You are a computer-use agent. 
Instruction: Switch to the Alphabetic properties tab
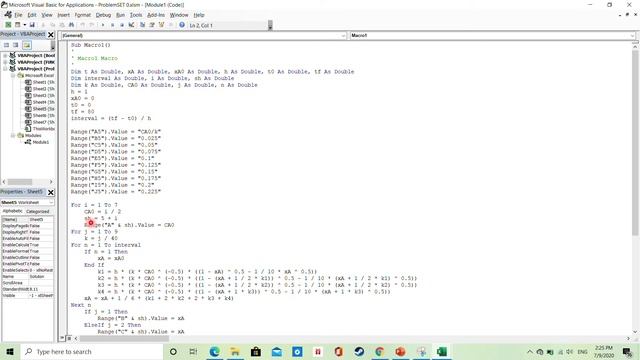pos(12,211)
